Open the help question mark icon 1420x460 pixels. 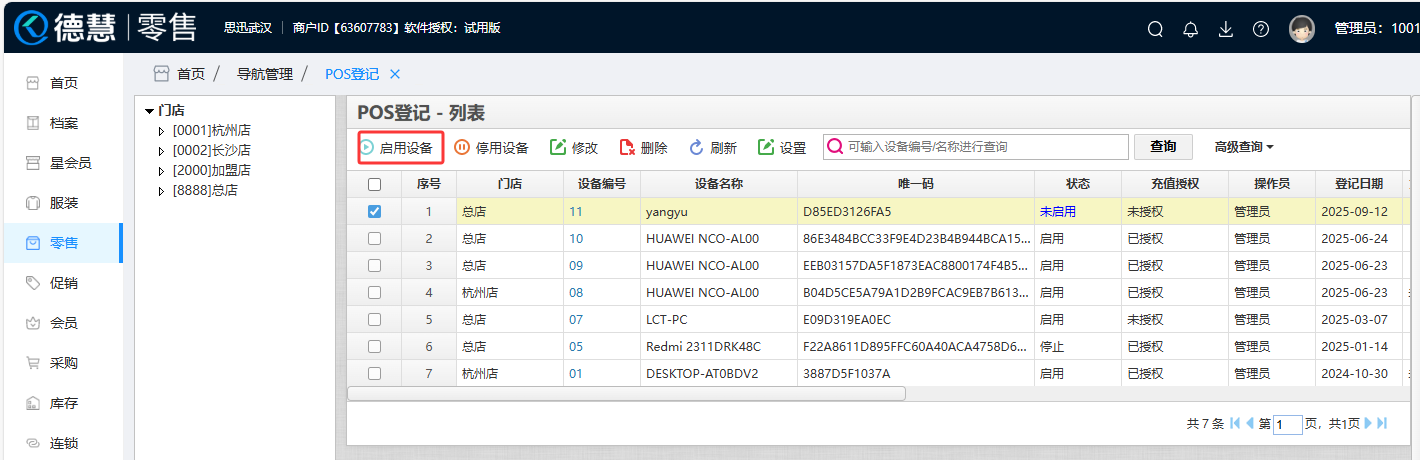(x=1261, y=29)
